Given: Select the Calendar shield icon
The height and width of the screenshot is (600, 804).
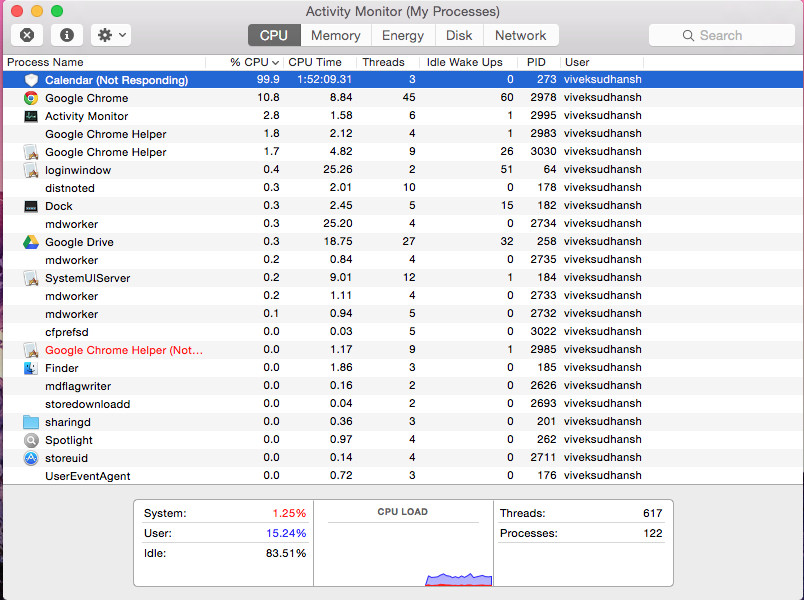Looking at the screenshot, I should pyautogui.click(x=31, y=80).
